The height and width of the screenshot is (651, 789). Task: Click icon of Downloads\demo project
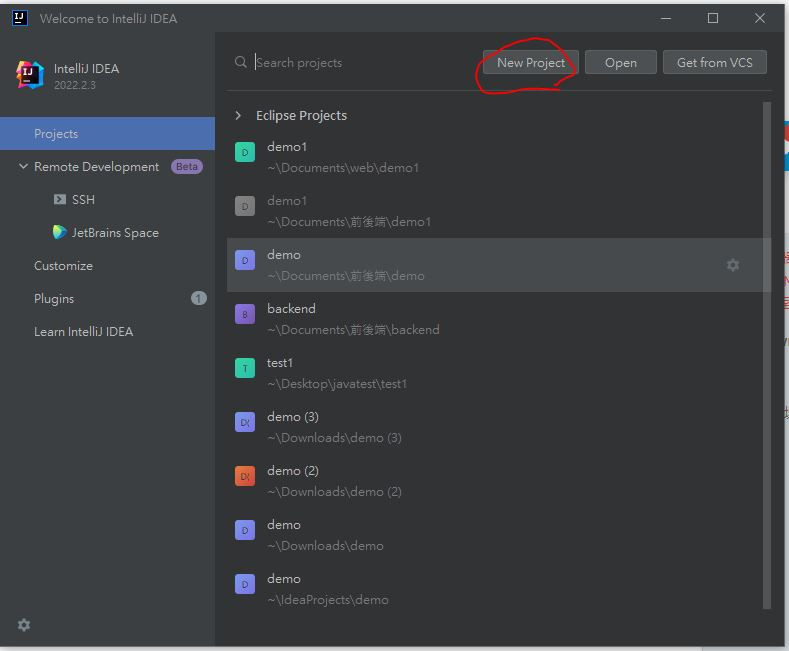[x=245, y=530]
